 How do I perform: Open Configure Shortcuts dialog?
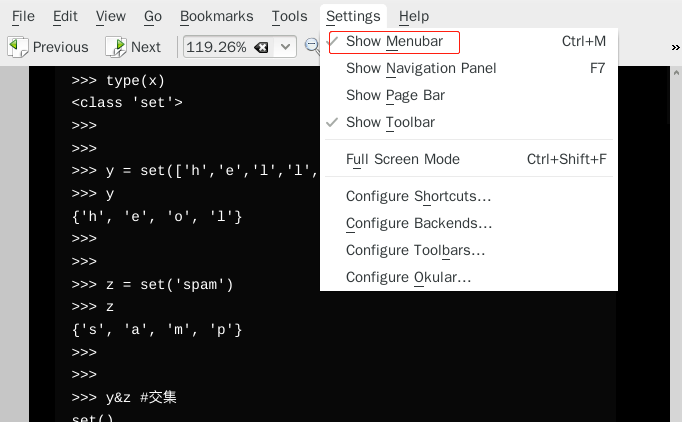click(x=468, y=197)
